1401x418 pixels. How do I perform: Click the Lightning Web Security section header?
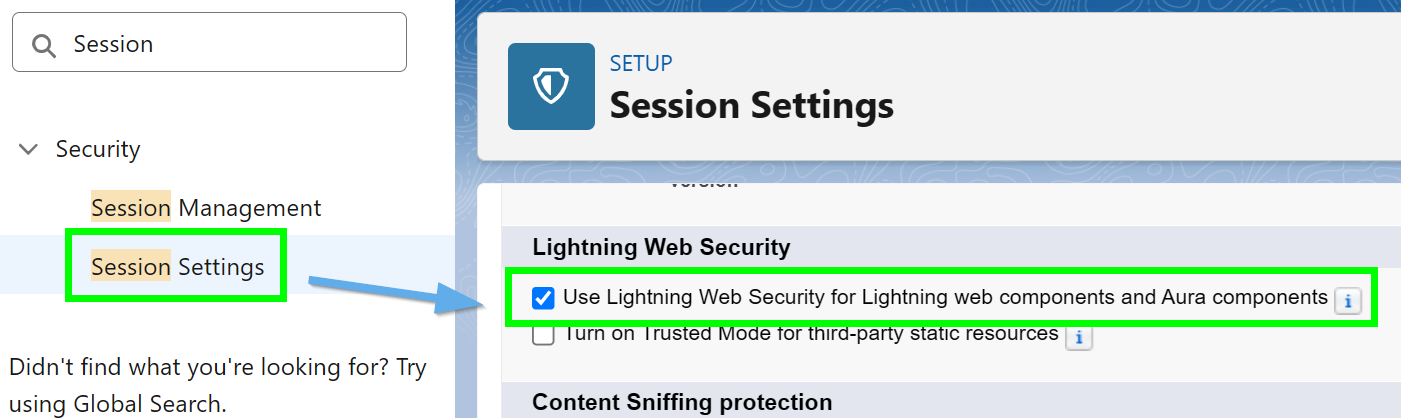[661, 247]
